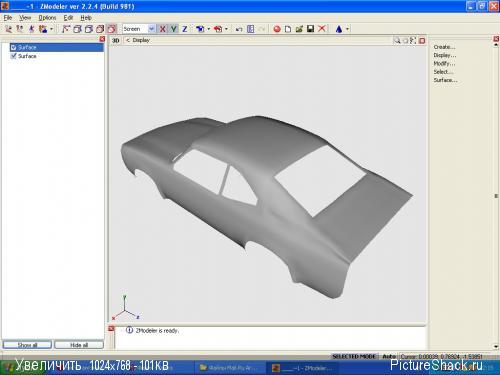Click the greyed Redo arrow icon
Image resolution: width=500 pixels, height=375 pixels.
(262, 29)
